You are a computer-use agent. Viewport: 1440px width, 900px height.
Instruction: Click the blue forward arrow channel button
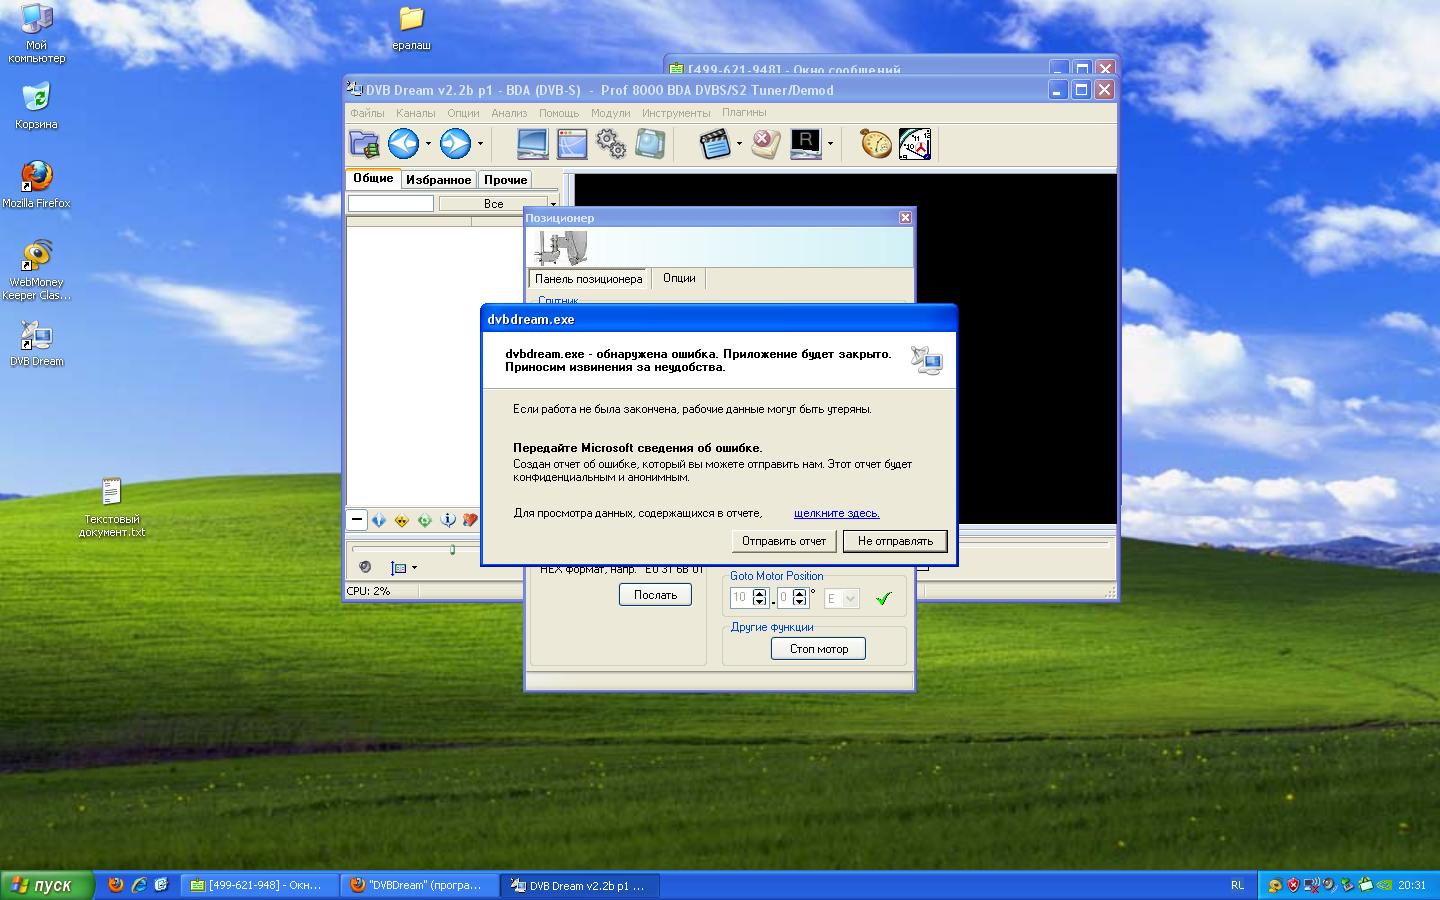tap(456, 144)
